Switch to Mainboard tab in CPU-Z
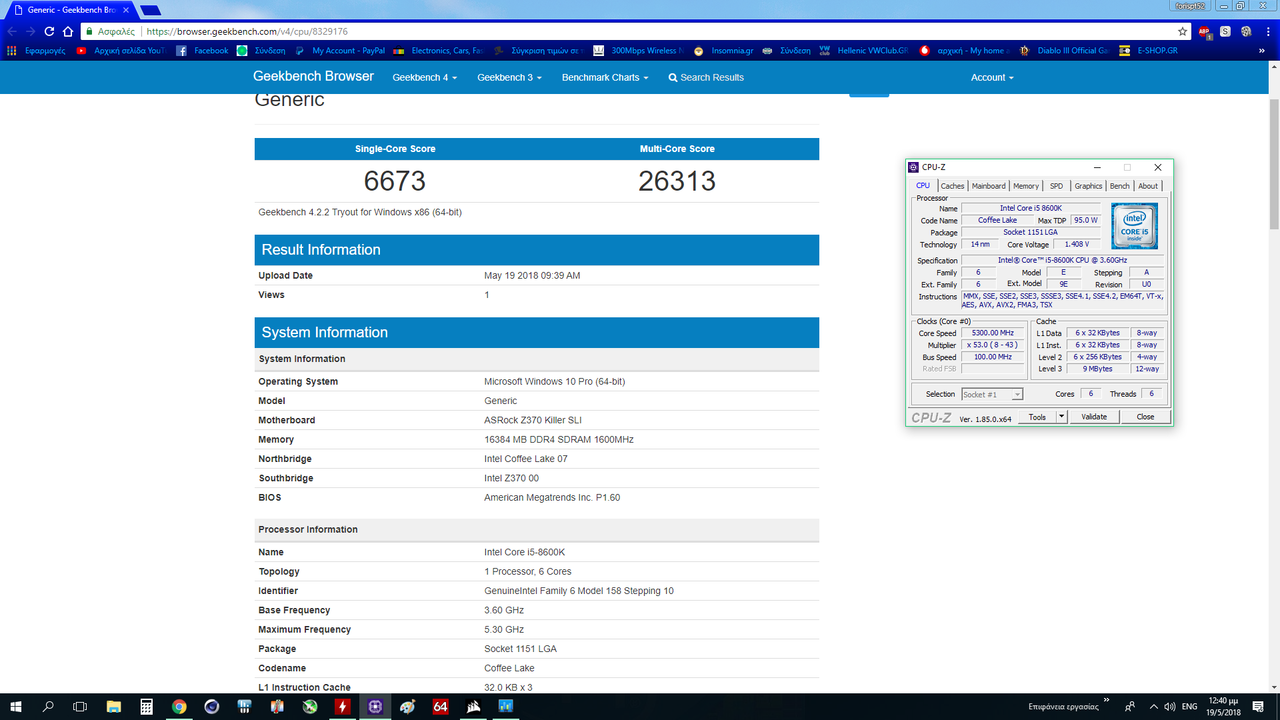This screenshot has width=1280, height=720. pos(989,186)
